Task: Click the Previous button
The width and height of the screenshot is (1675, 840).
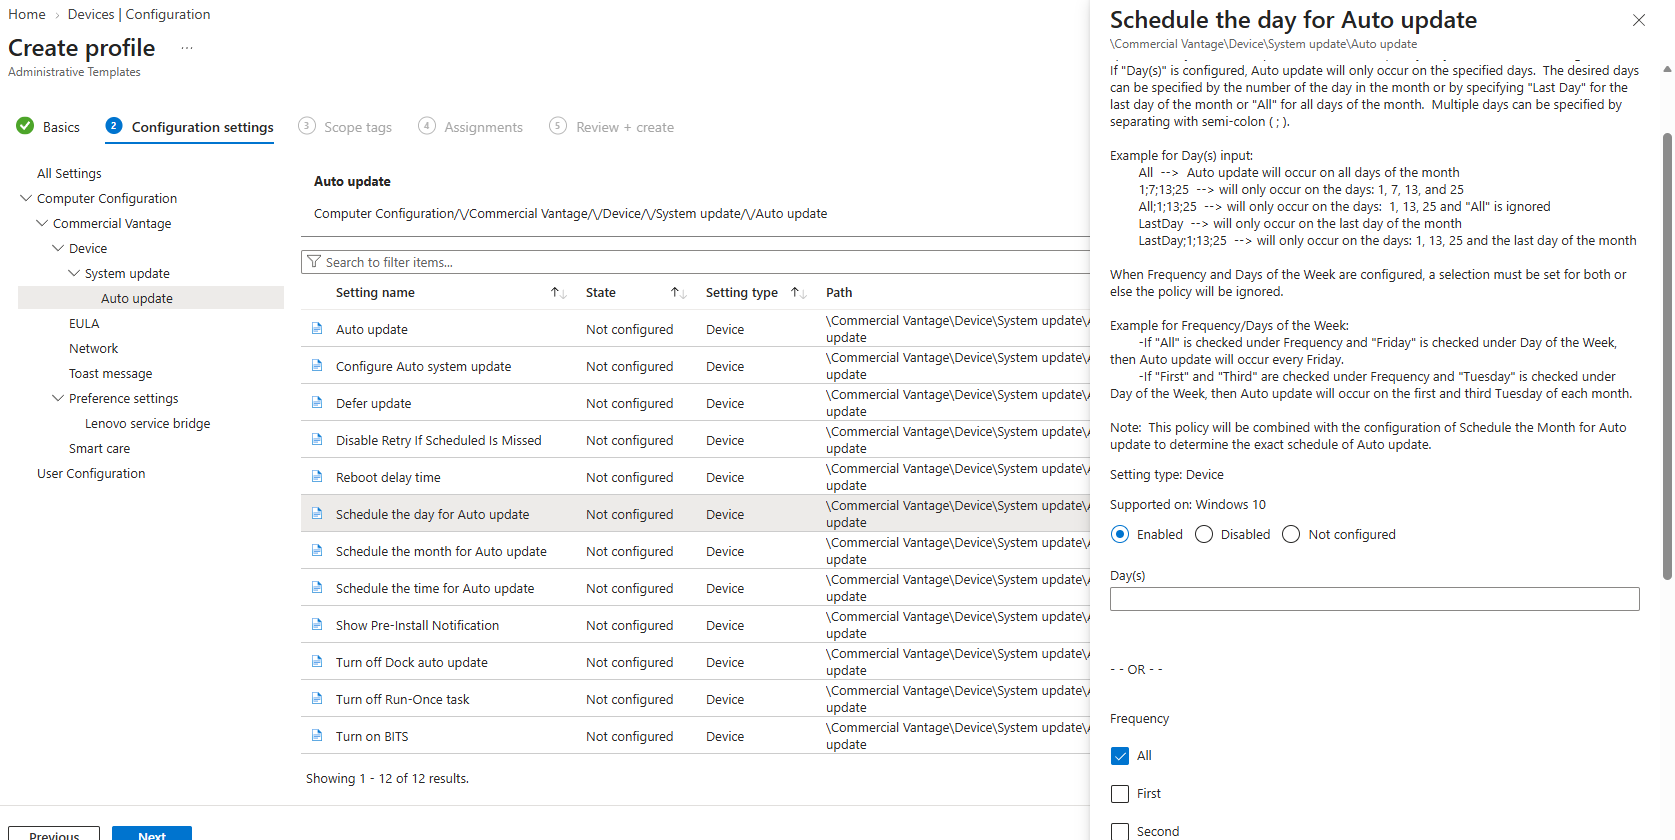Action: pos(54,834)
